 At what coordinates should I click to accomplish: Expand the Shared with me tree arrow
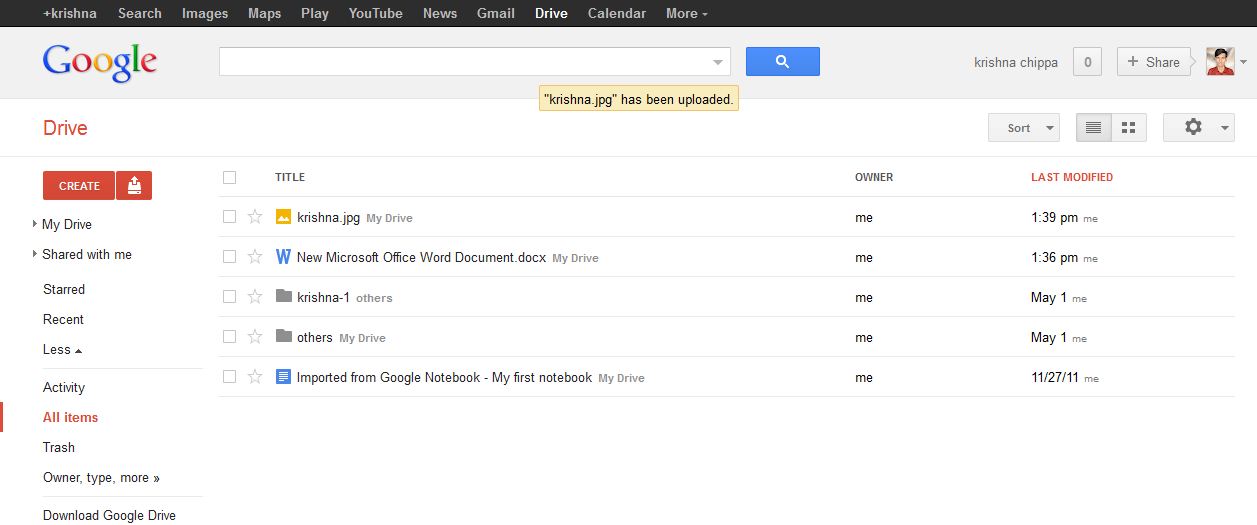pos(35,254)
